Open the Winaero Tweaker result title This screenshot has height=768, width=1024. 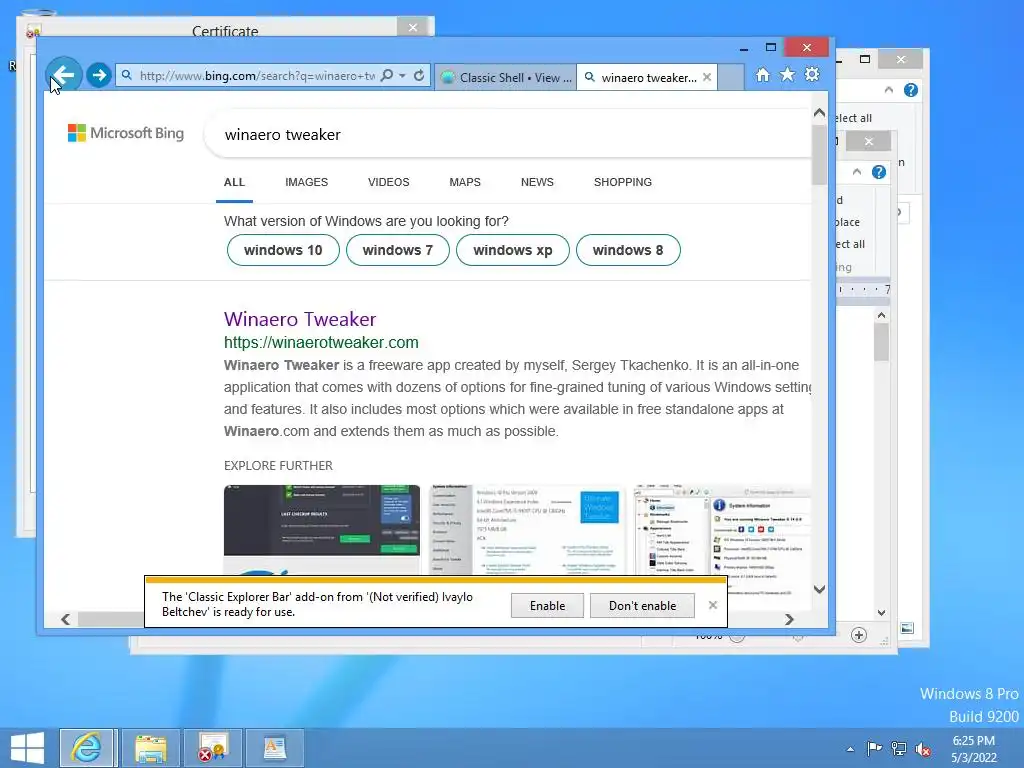coord(300,319)
